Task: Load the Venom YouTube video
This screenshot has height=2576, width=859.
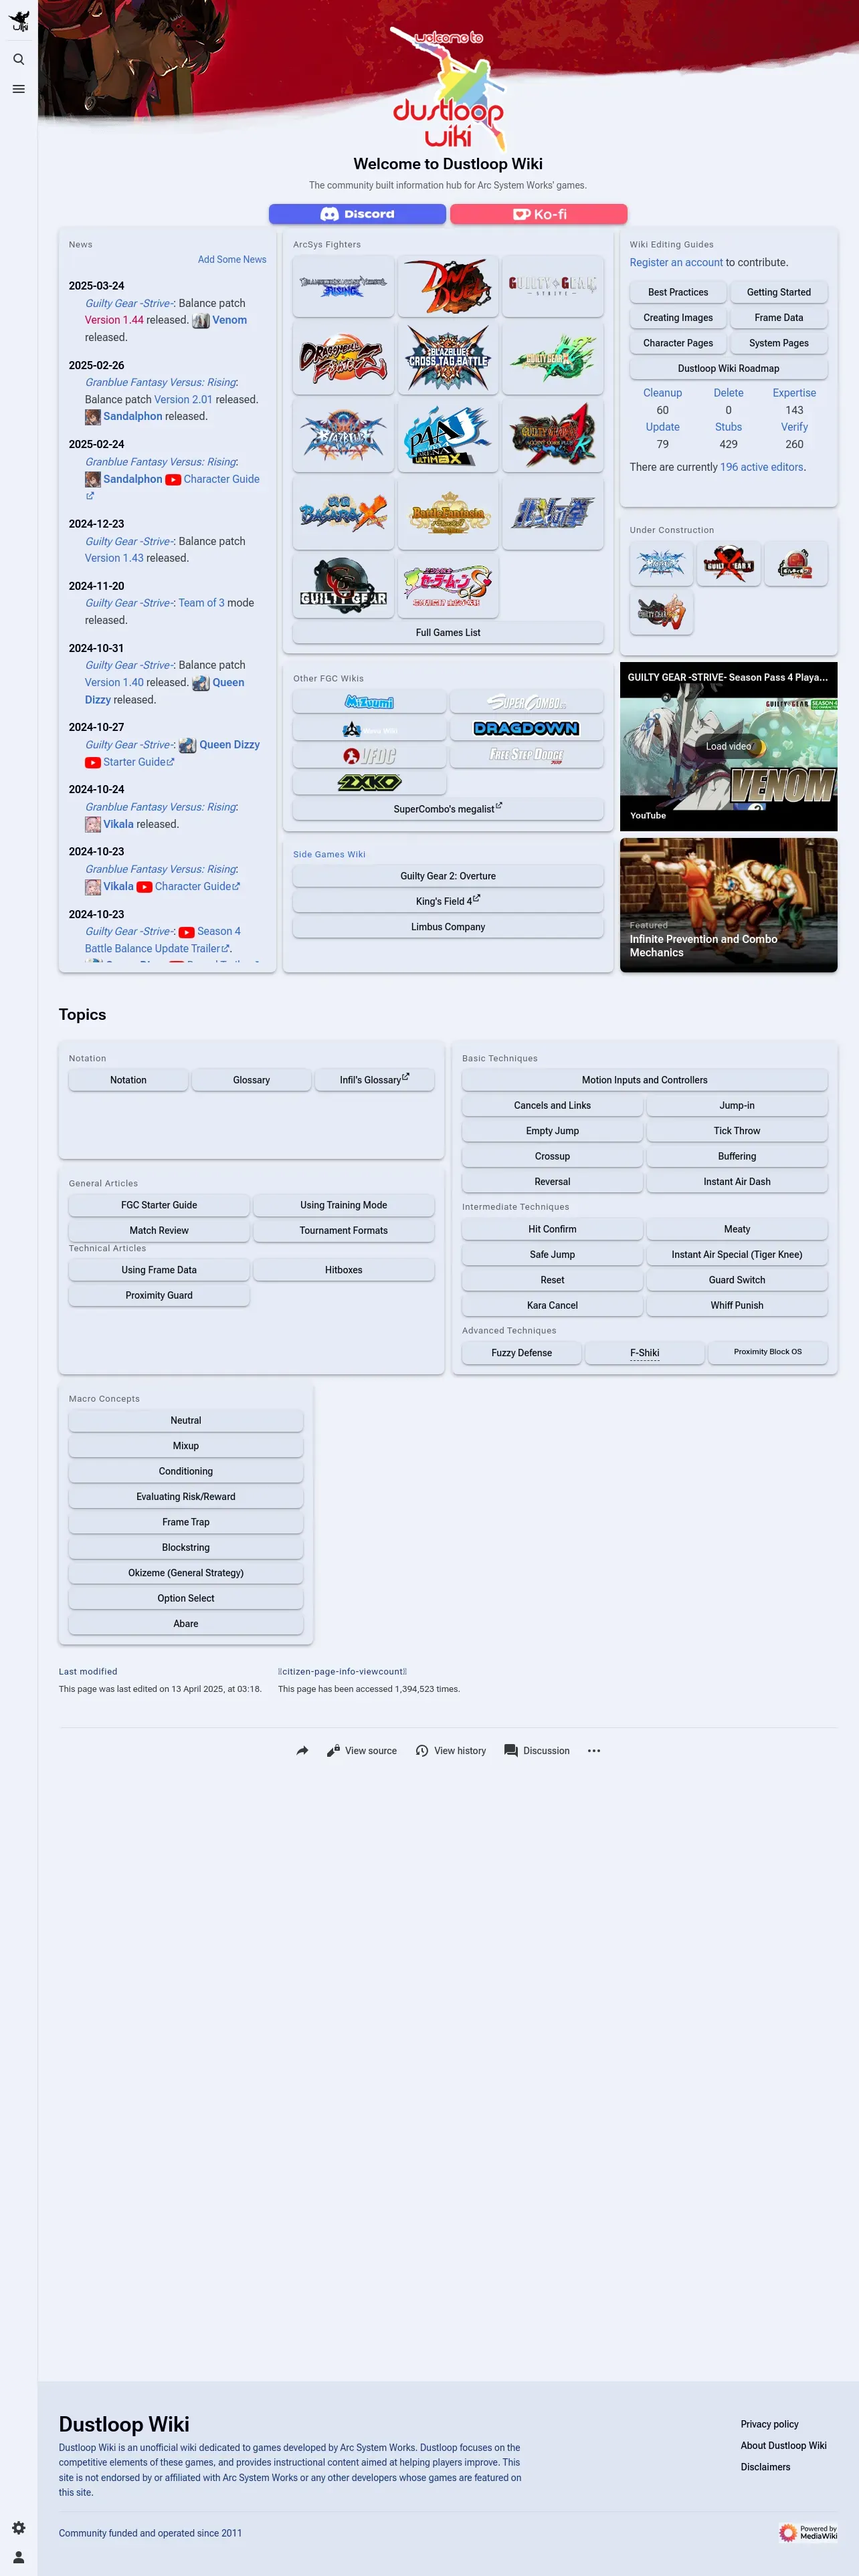Action: tap(728, 746)
